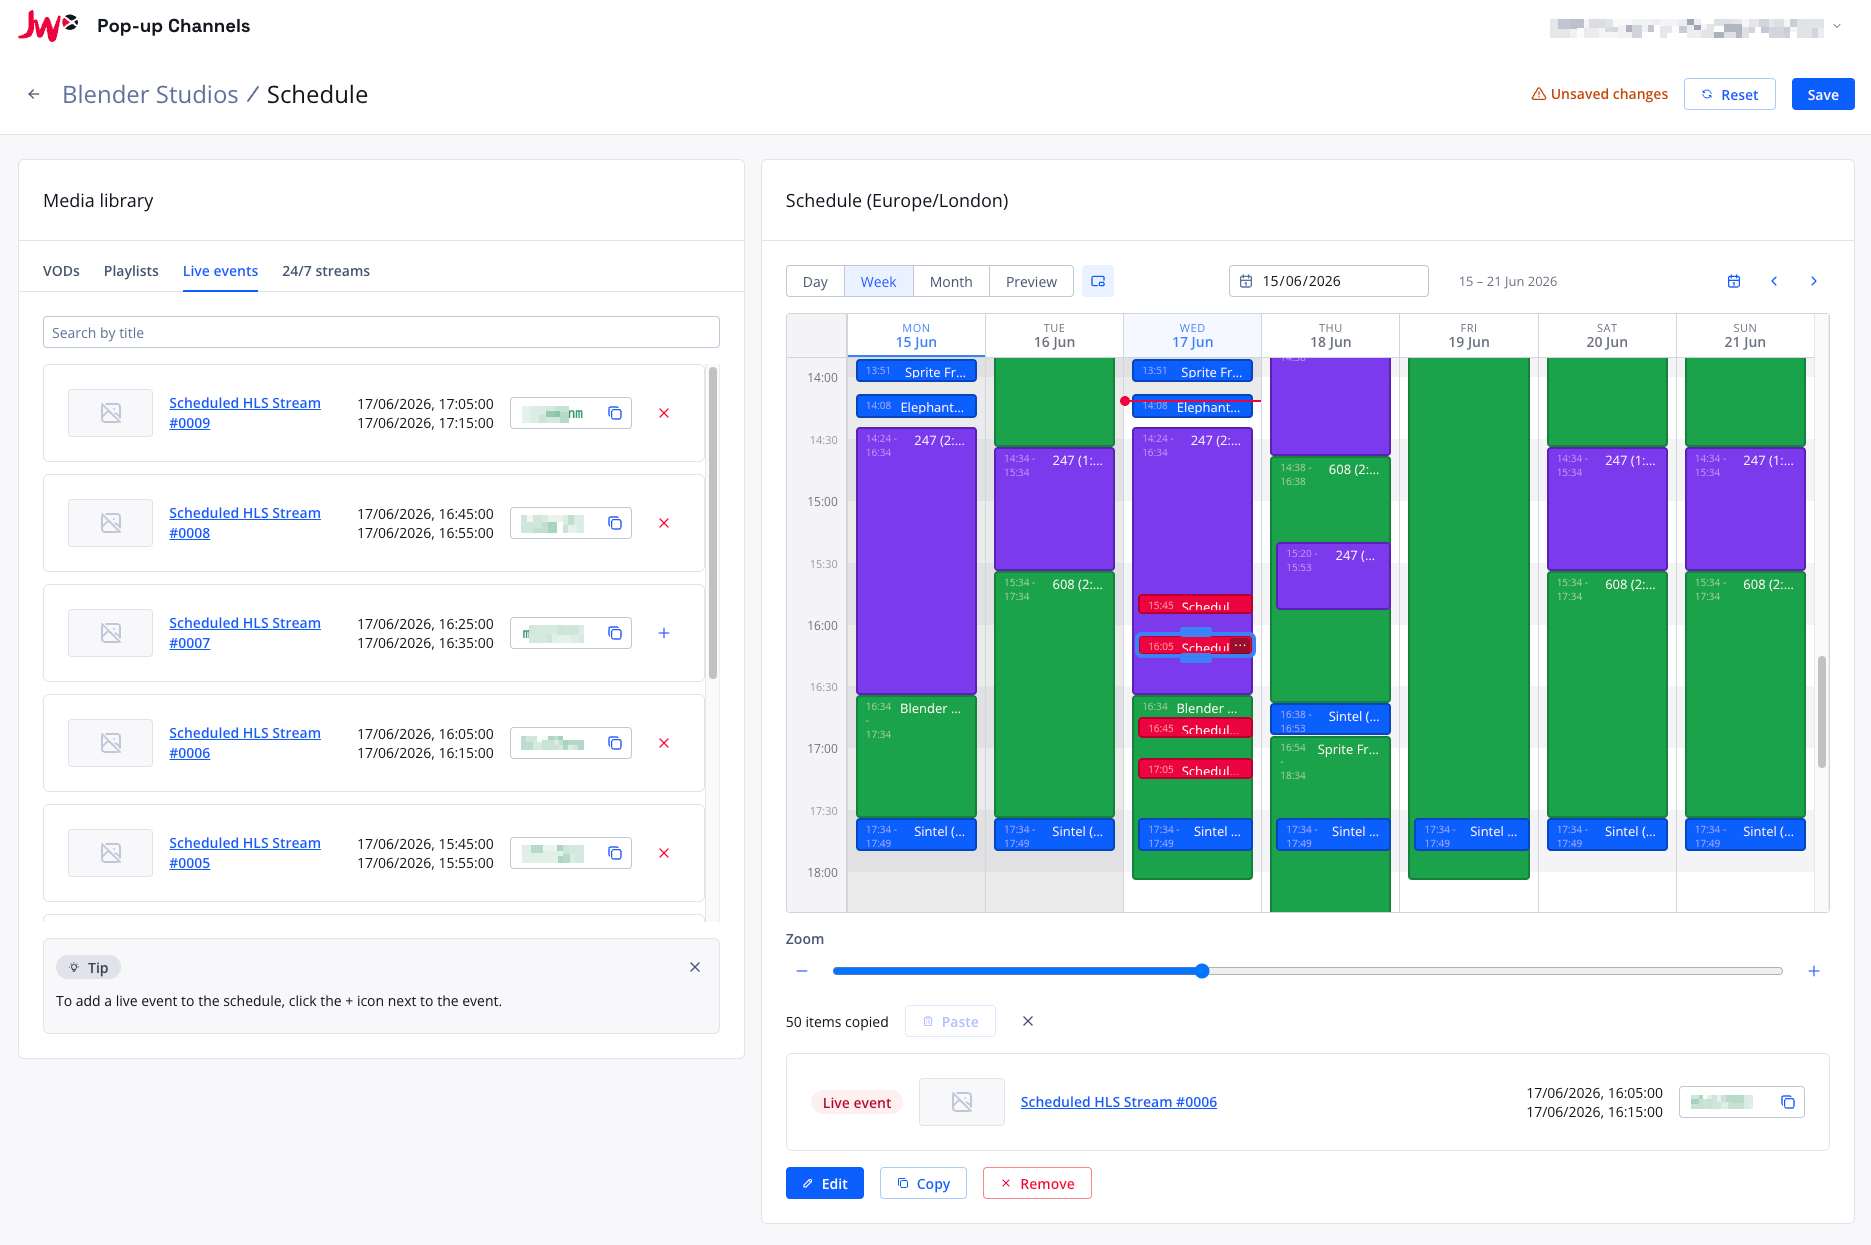Image resolution: width=1871 pixels, height=1245 pixels.
Task: Go back using the left arrow icon
Action: click(x=34, y=94)
